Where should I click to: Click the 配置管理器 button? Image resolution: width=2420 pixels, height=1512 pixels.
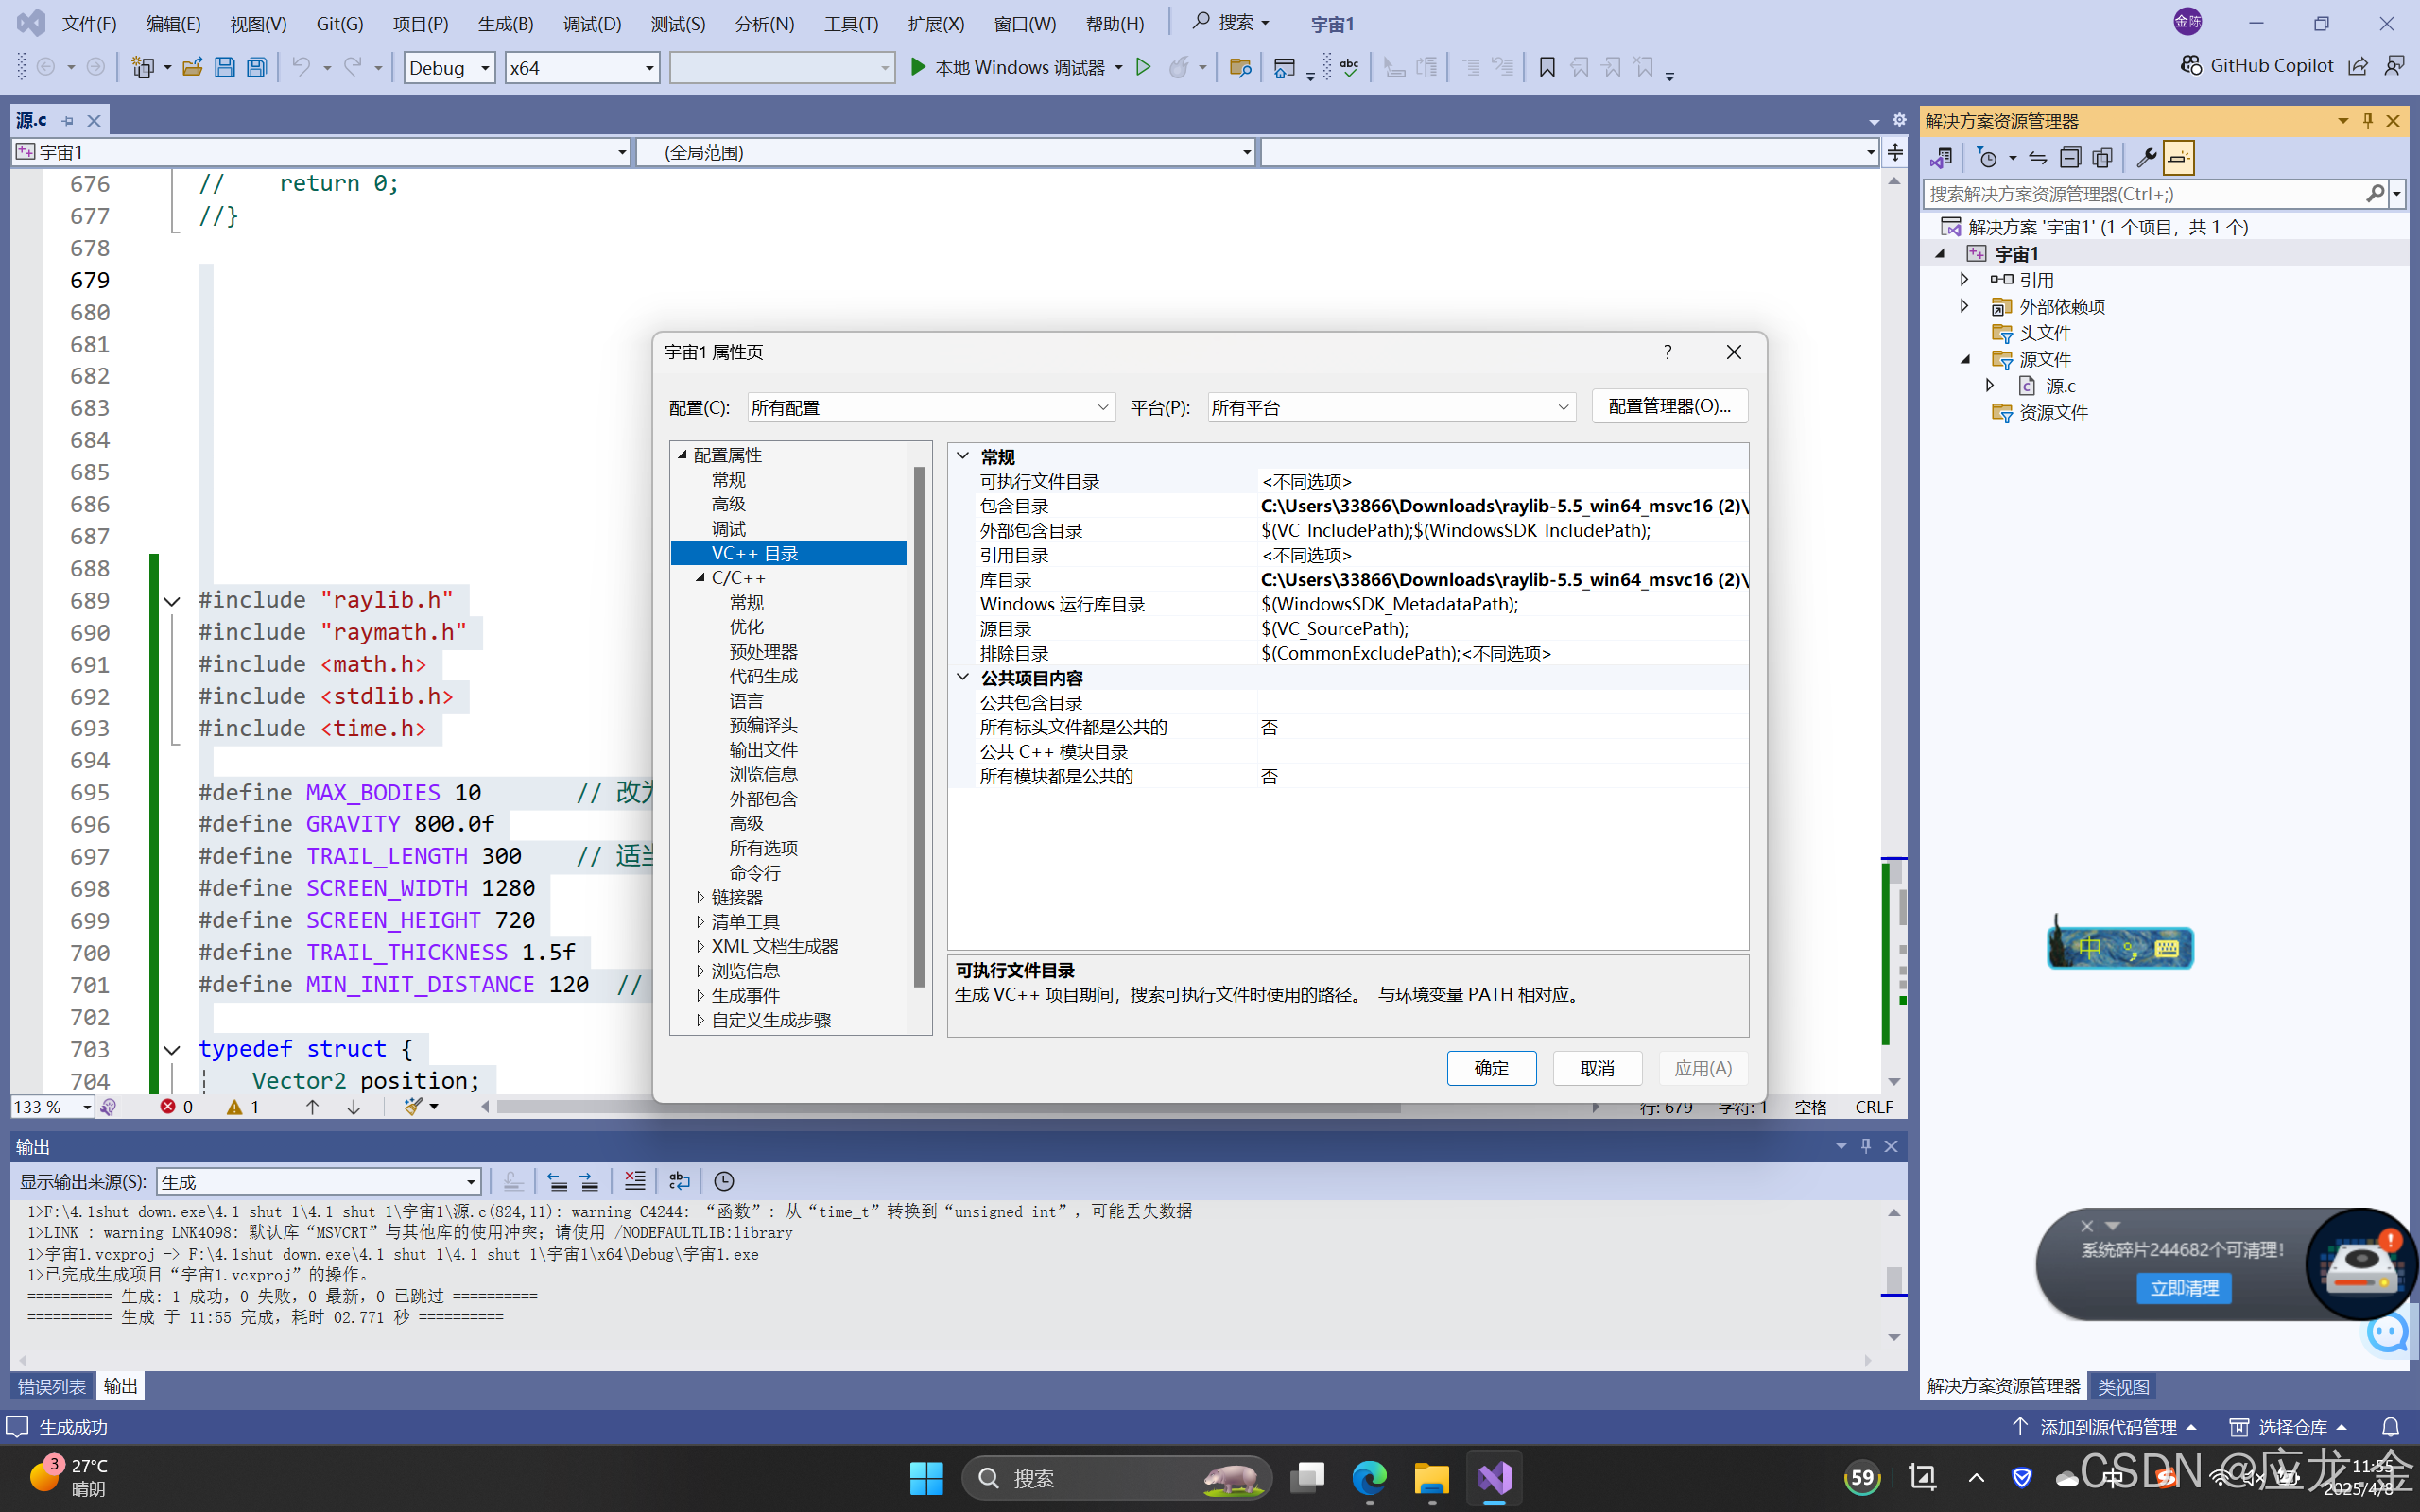1668,406
